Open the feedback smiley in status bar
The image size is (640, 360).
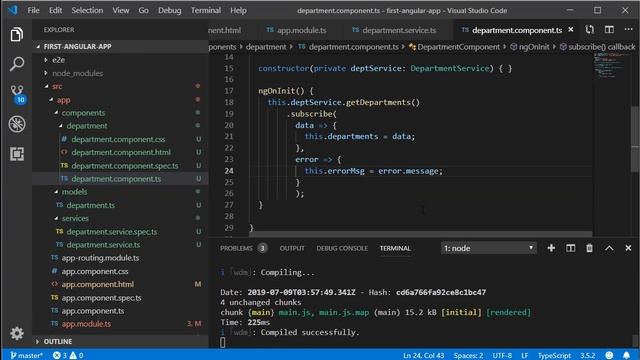pos(609,355)
